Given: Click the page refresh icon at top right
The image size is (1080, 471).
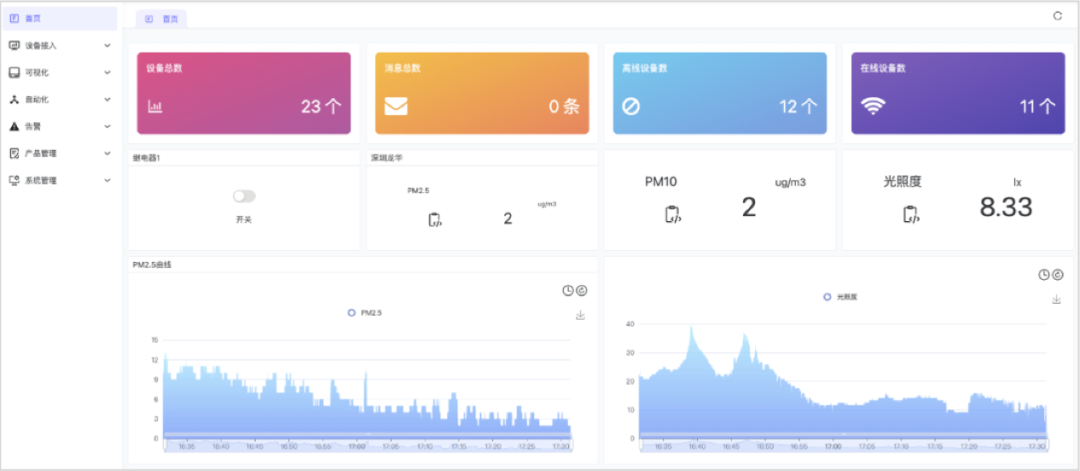Looking at the screenshot, I should pos(1058,16).
